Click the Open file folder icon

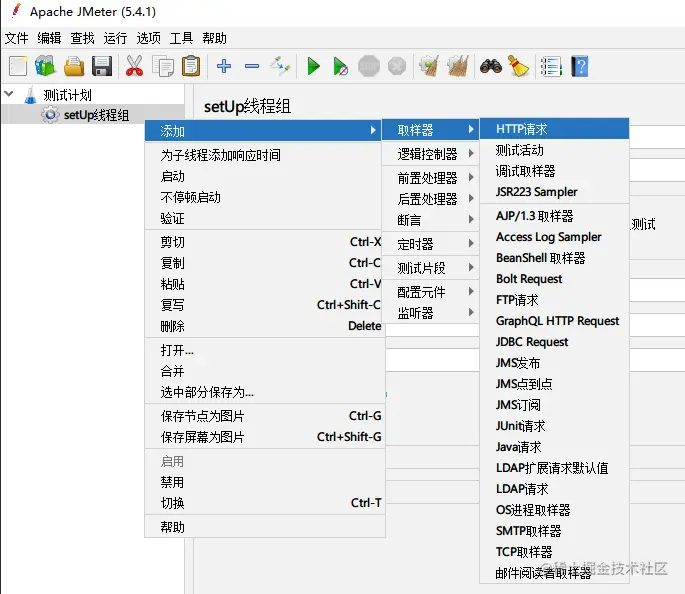point(74,66)
